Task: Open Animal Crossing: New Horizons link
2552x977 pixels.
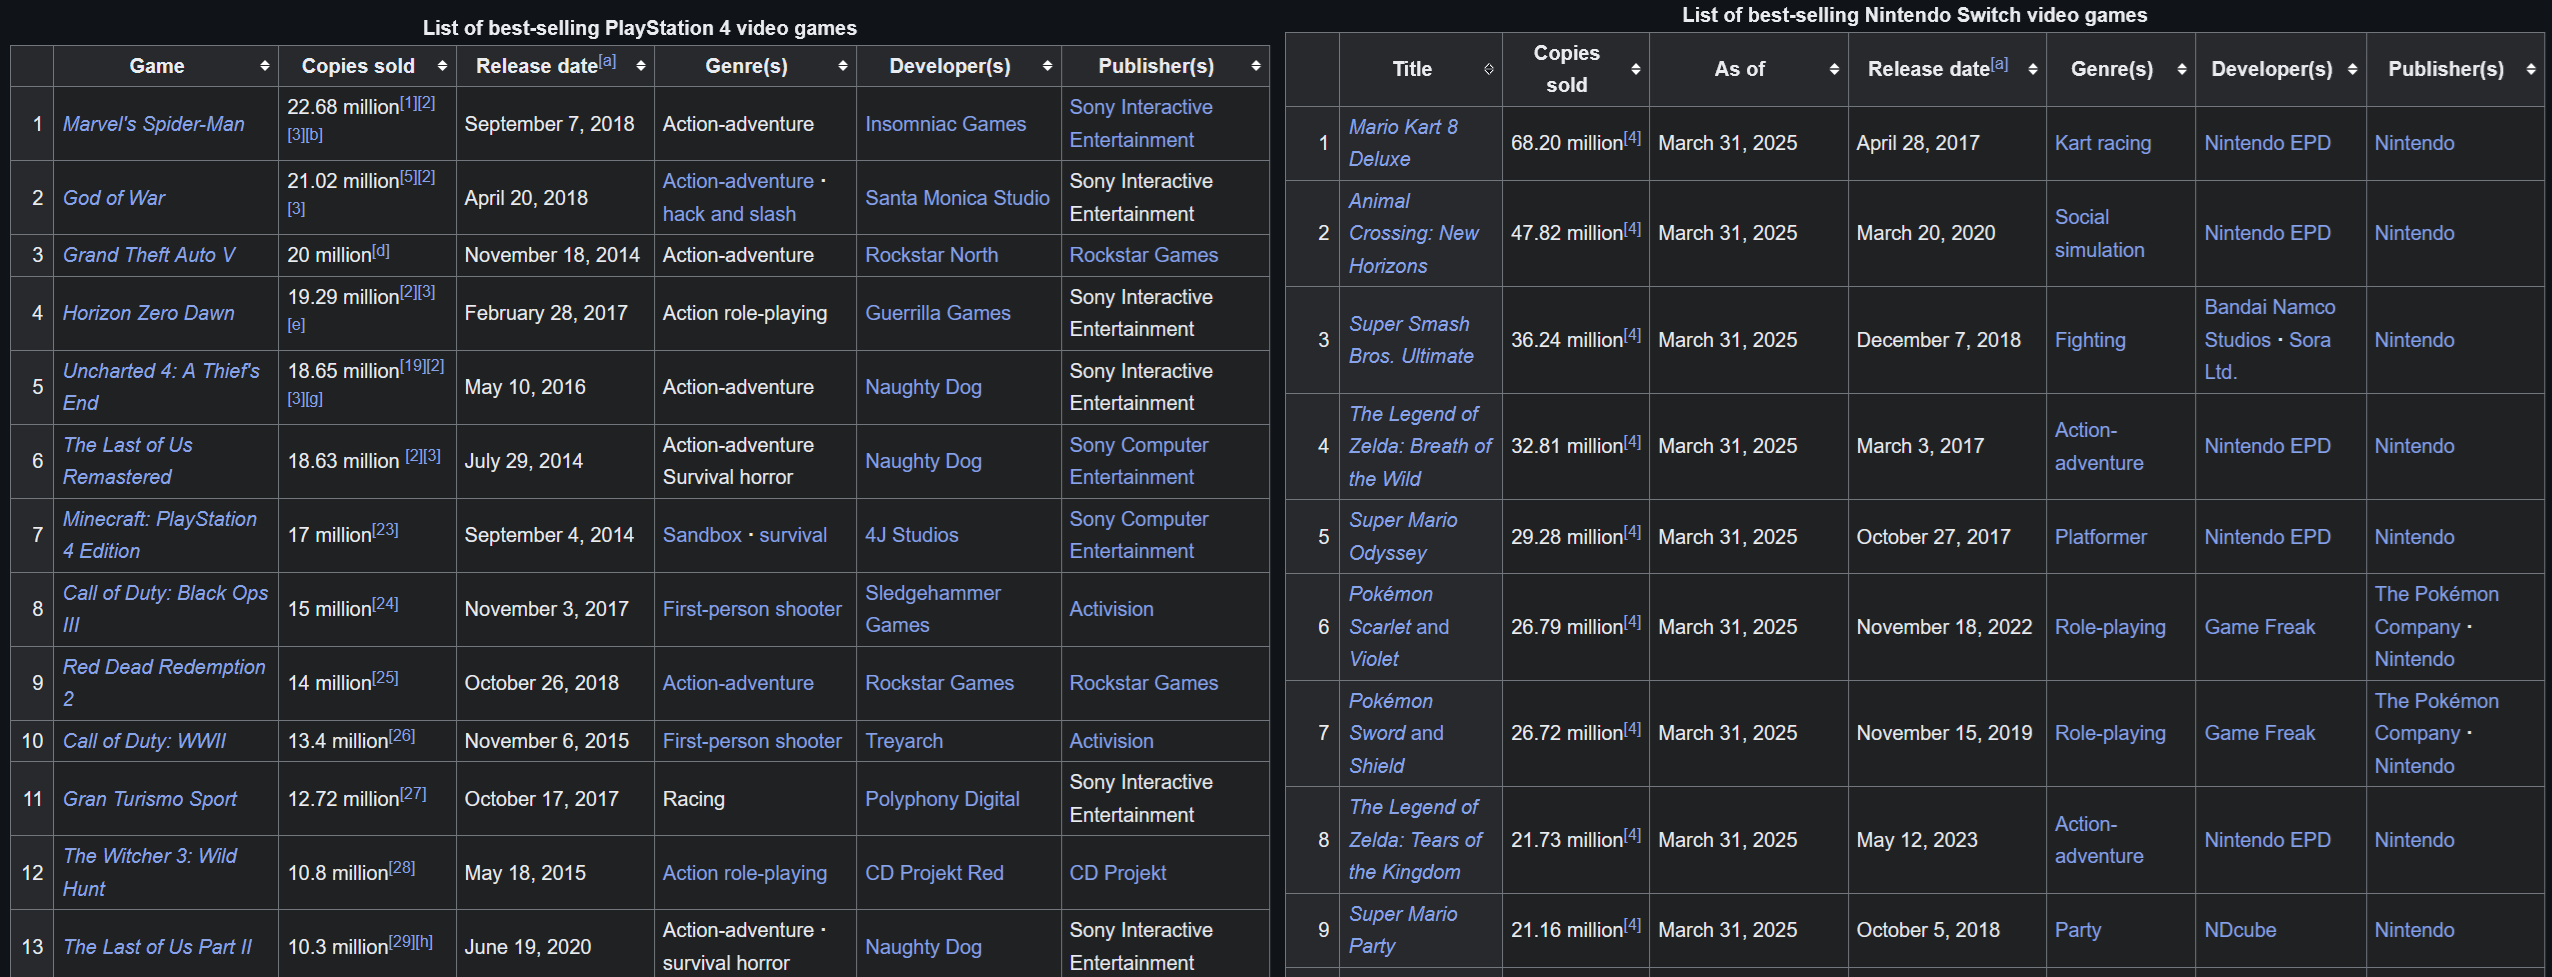Action: pyautogui.click(x=1413, y=233)
